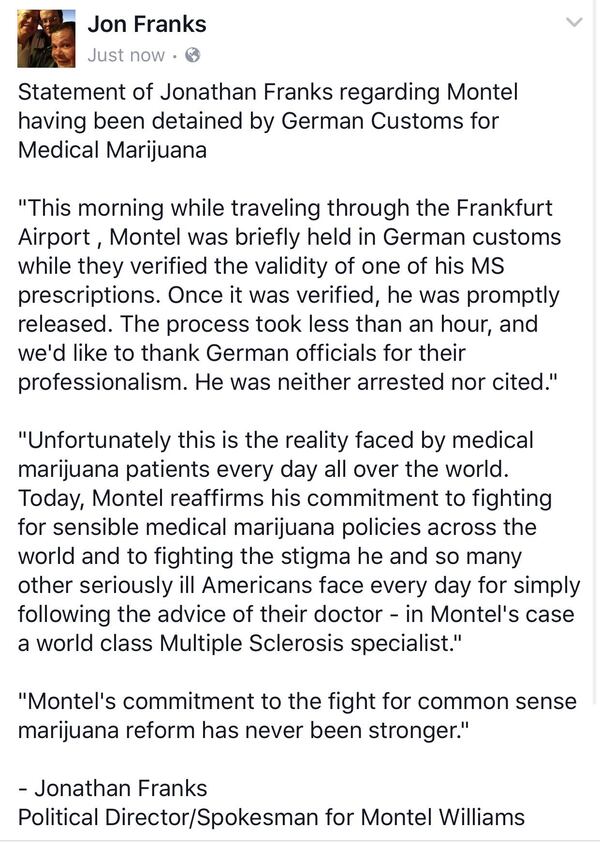Expand the post options chevron
Screen dimensions: 600x843
pos(575,22)
